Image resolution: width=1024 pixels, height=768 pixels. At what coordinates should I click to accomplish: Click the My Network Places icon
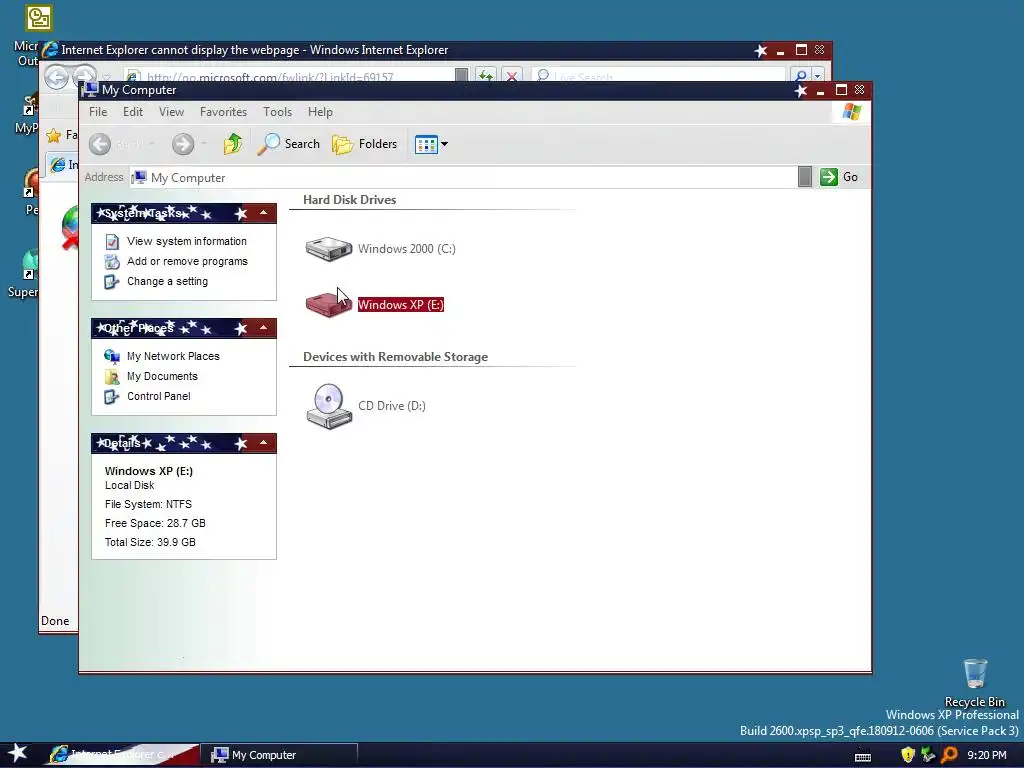[112, 356]
